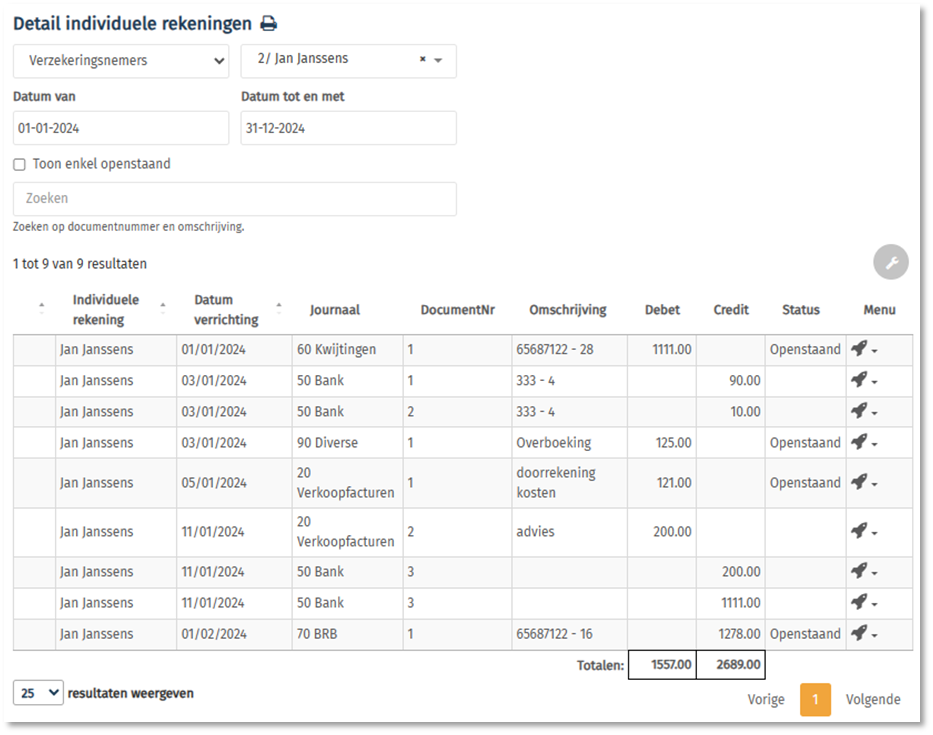Print the Detail individuele rekeningen page
This screenshot has width=933, height=735.
269,24
